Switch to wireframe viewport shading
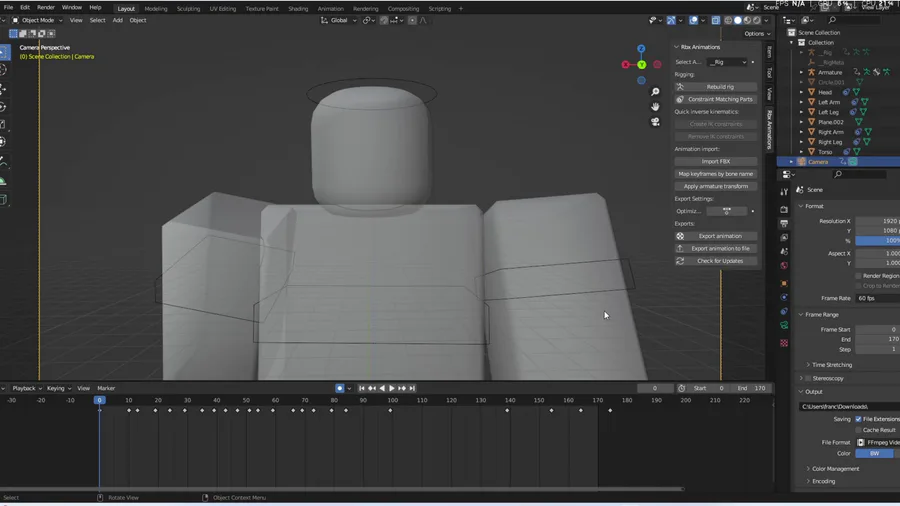 [x=728, y=20]
